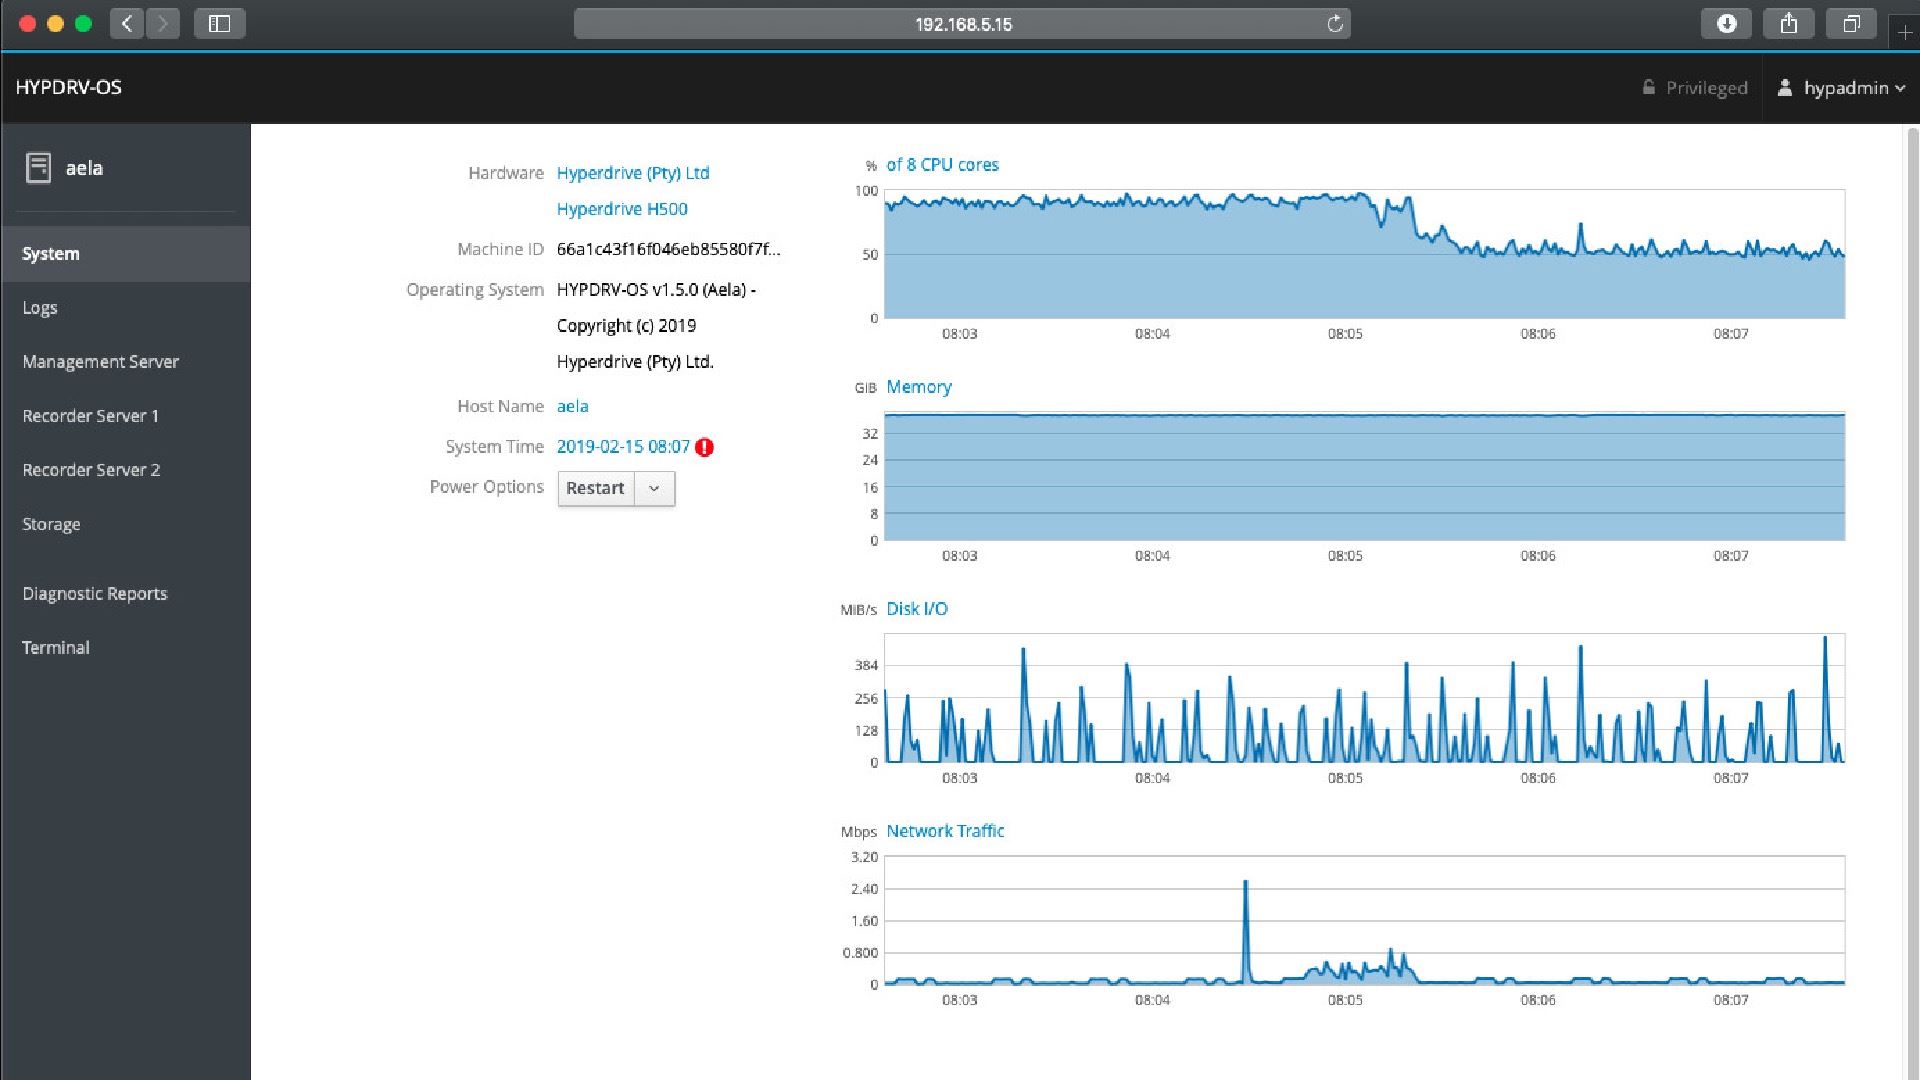This screenshot has height=1080, width=1920.
Task: Press the Restart power button
Action: [x=596, y=488]
